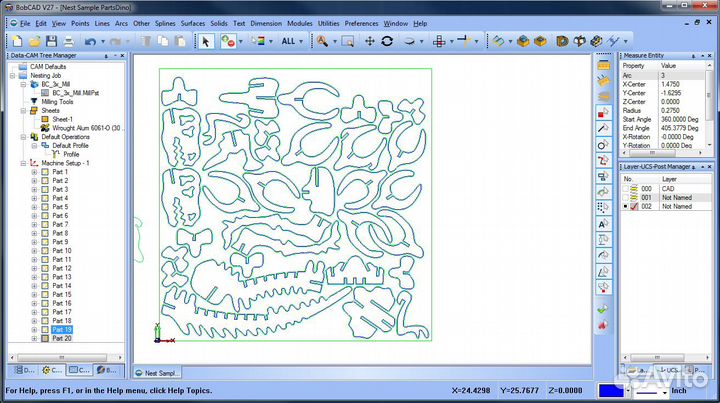The image size is (720, 403).
Task: Expand the Part 1 tree node
Action: 34,172
